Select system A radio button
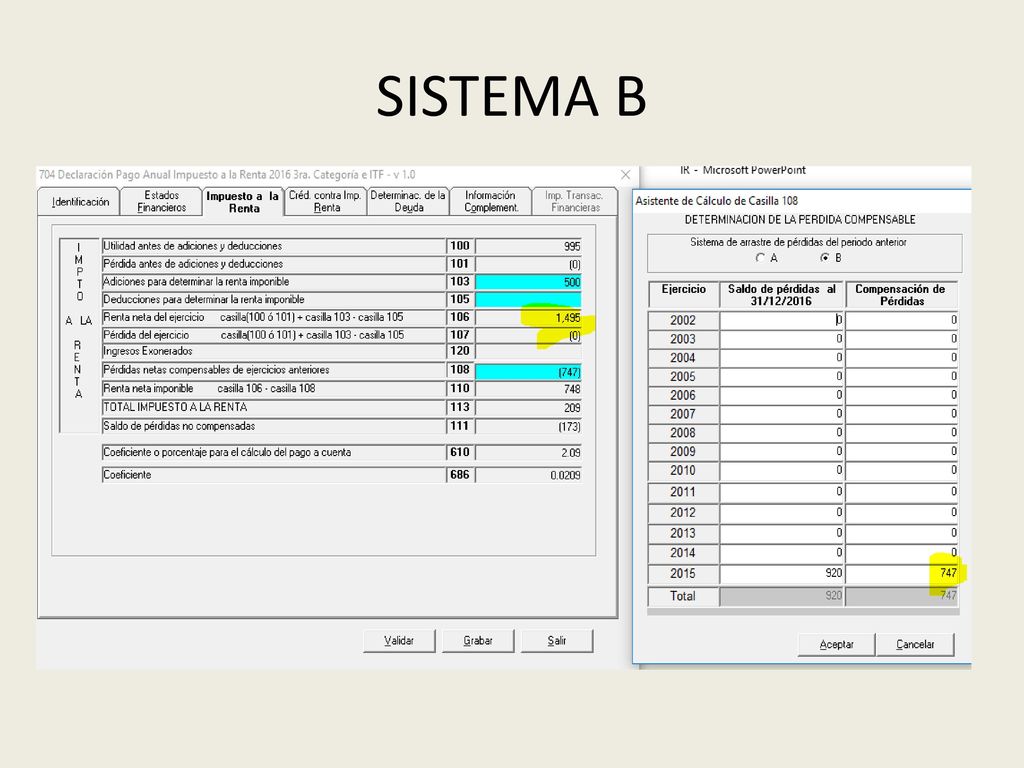The image size is (1024, 768). [x=760, y=258]
